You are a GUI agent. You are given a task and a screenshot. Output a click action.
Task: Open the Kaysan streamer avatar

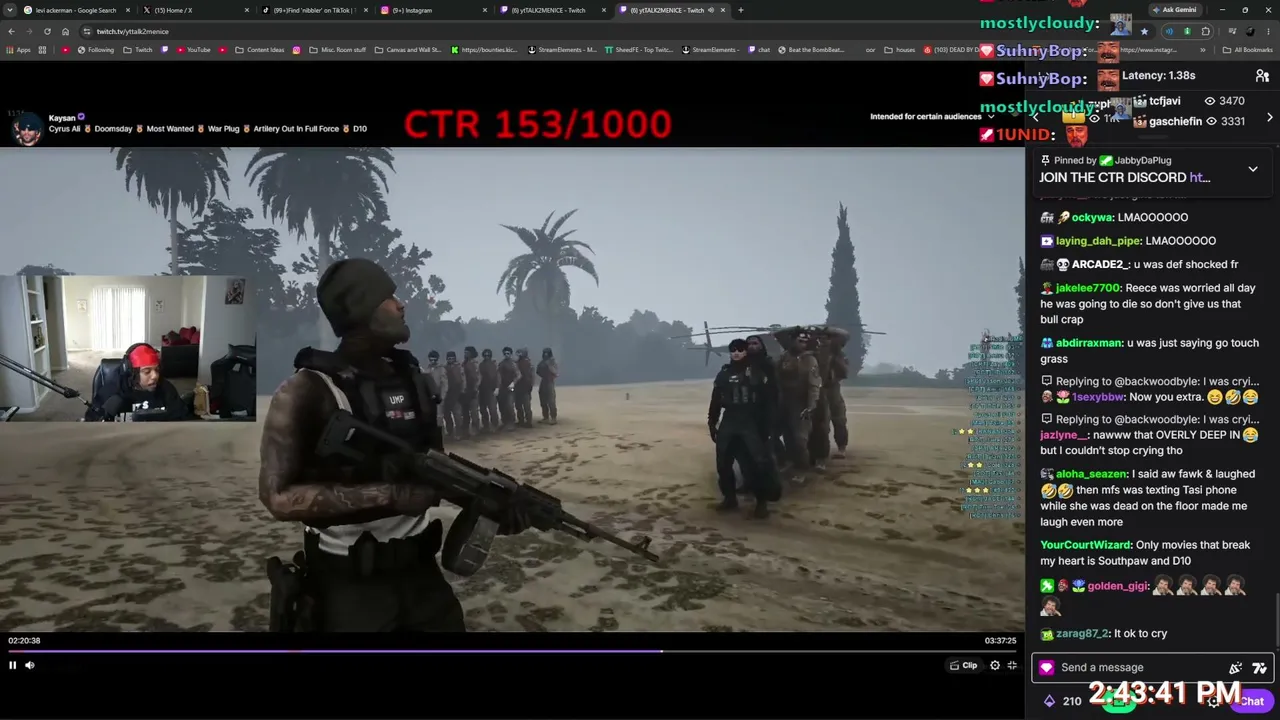pos(28,128)
